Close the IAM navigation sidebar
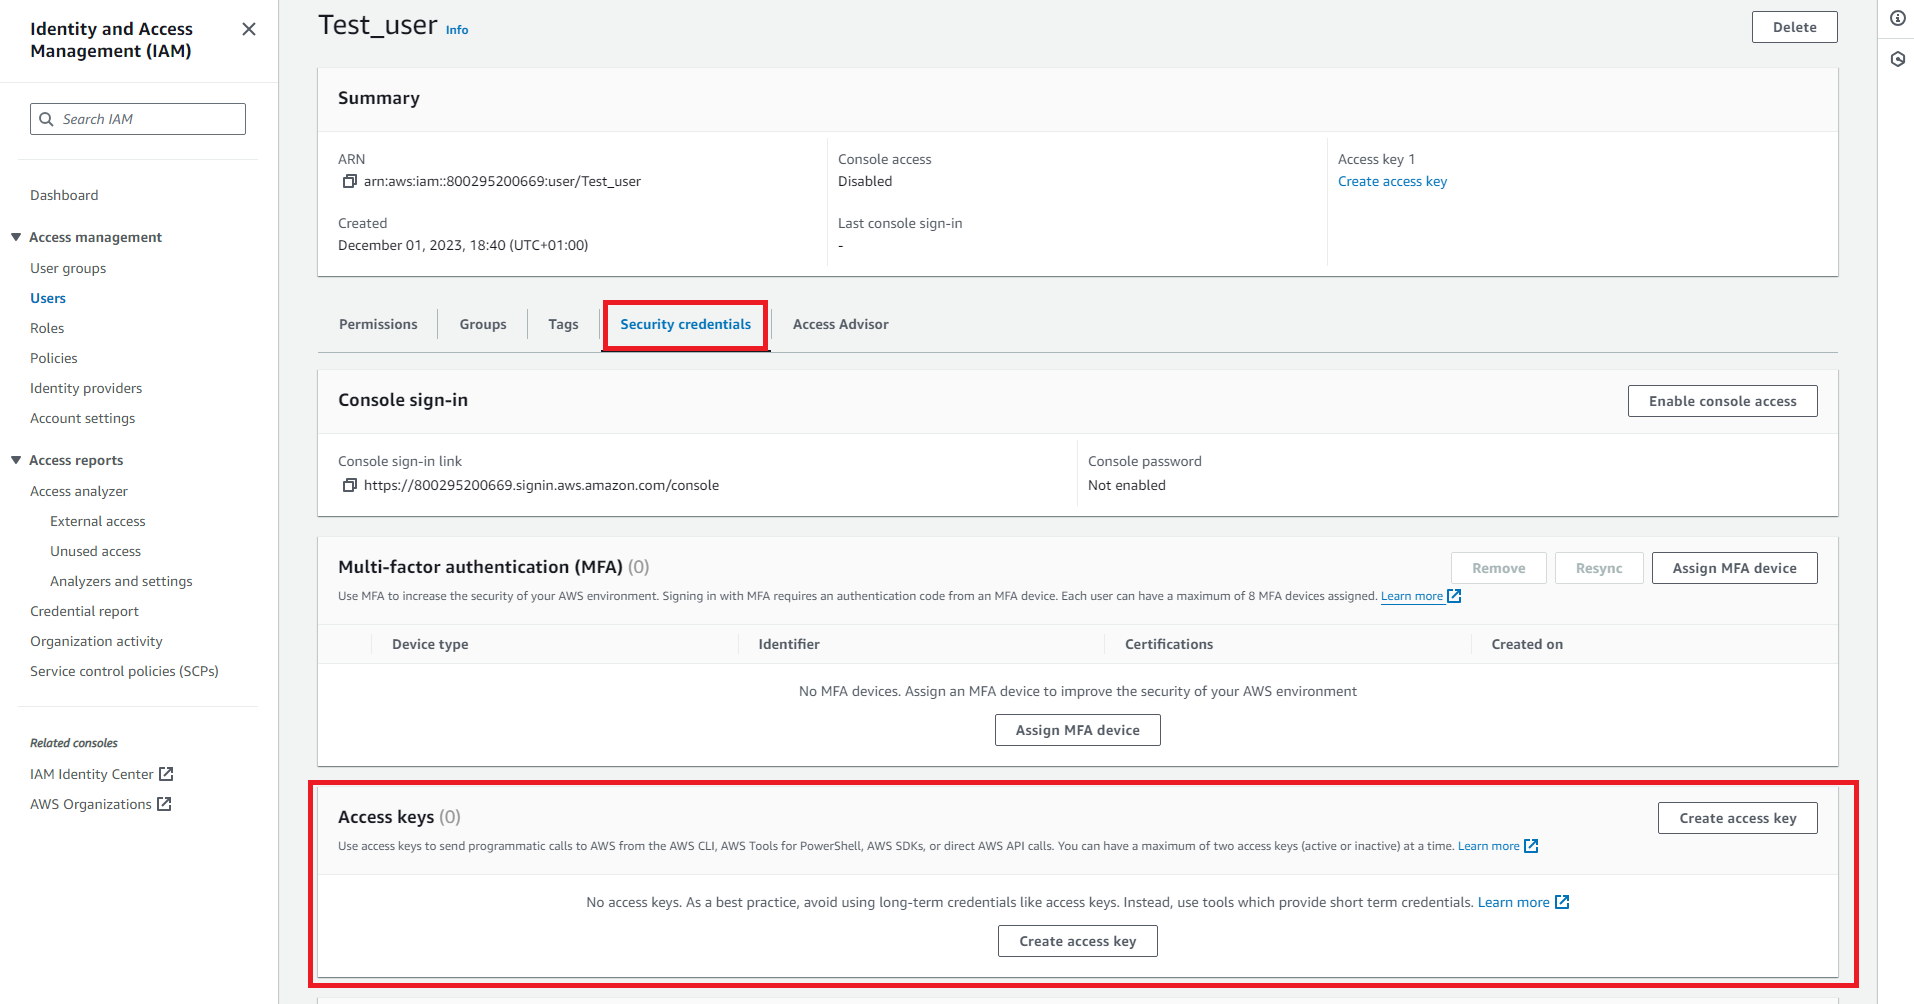This screenshot has width=1914, height=1004. (249, 29)
